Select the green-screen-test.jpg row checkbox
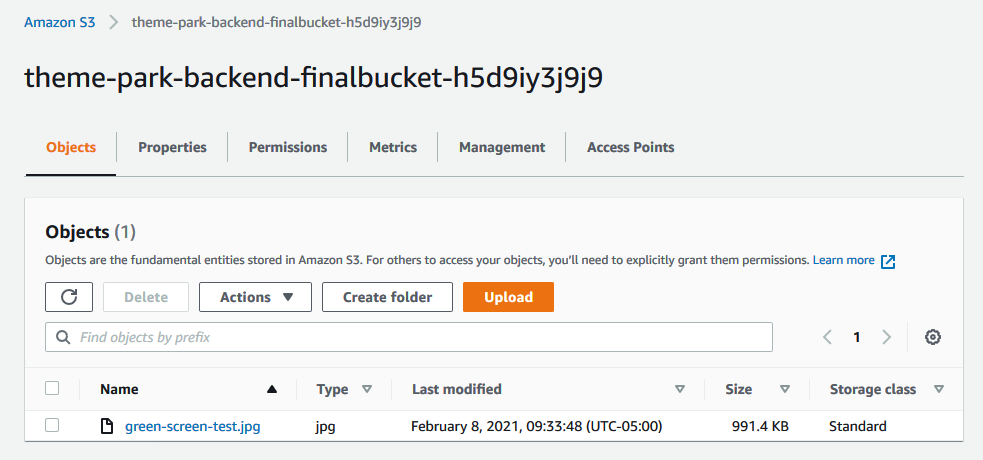Image resolution: width=983 pixels, height=460 pixels. pyautogui.click(x=53, y=426)
